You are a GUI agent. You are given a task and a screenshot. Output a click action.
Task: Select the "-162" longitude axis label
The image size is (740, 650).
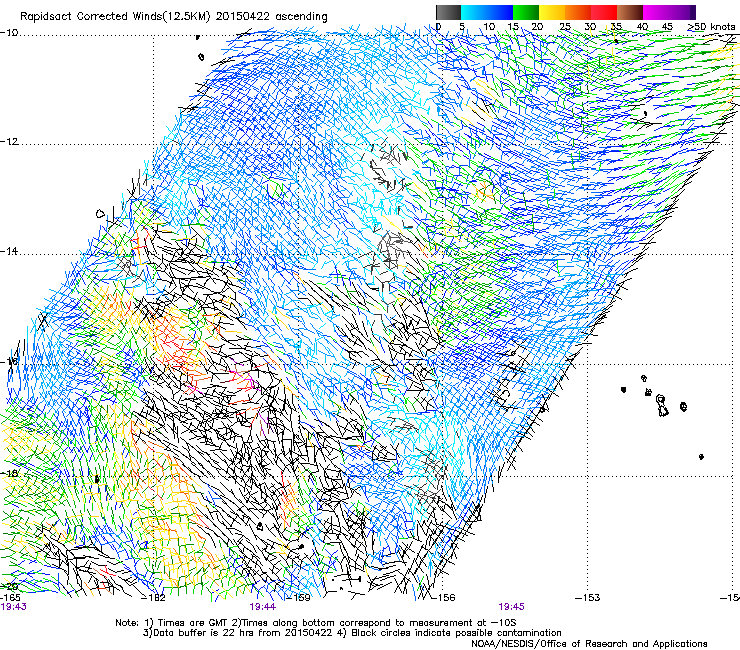click(x=153, y=598)
